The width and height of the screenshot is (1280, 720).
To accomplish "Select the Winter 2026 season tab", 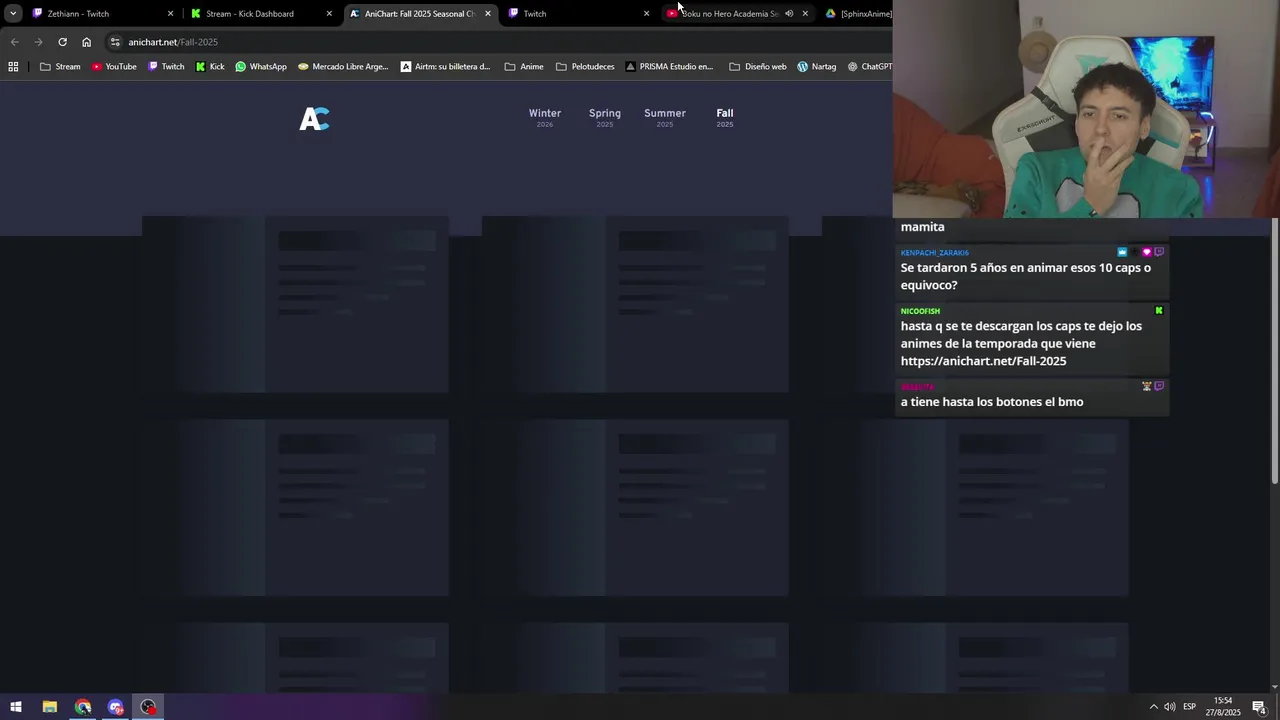I will 545,117.
